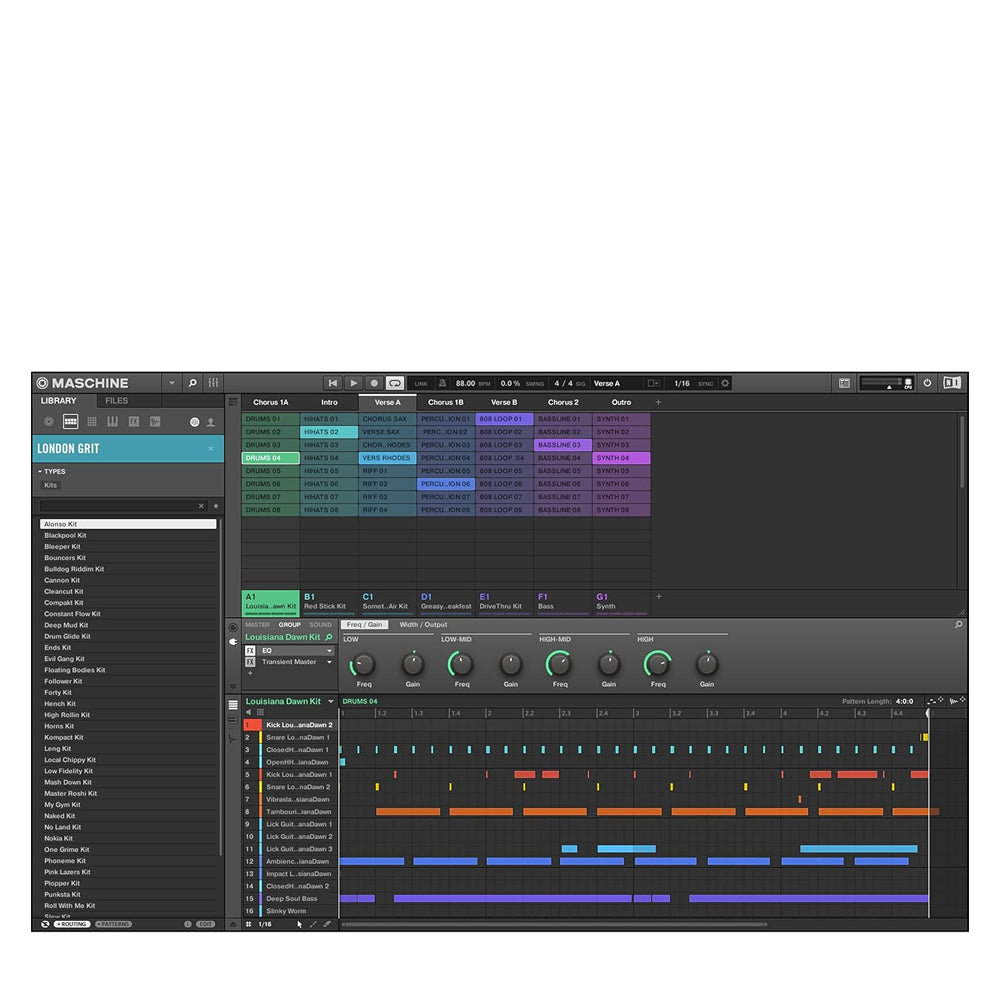Collapse the TYPES section in browser
Screen dimensions: 1000x1000
point(40,472)
